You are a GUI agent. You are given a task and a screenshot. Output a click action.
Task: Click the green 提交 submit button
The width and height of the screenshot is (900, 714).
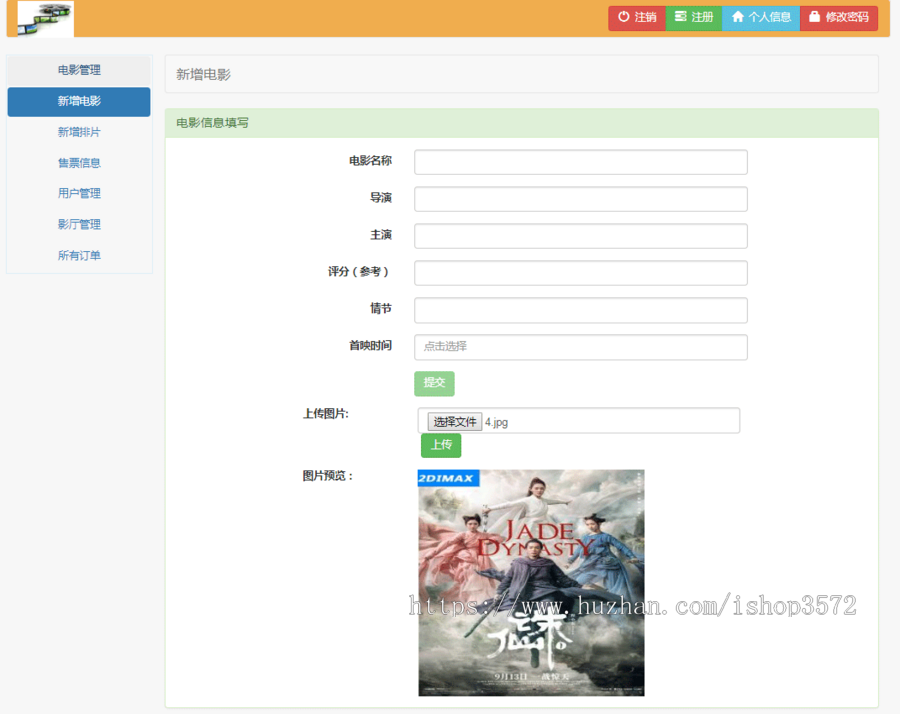click(435, 383)
